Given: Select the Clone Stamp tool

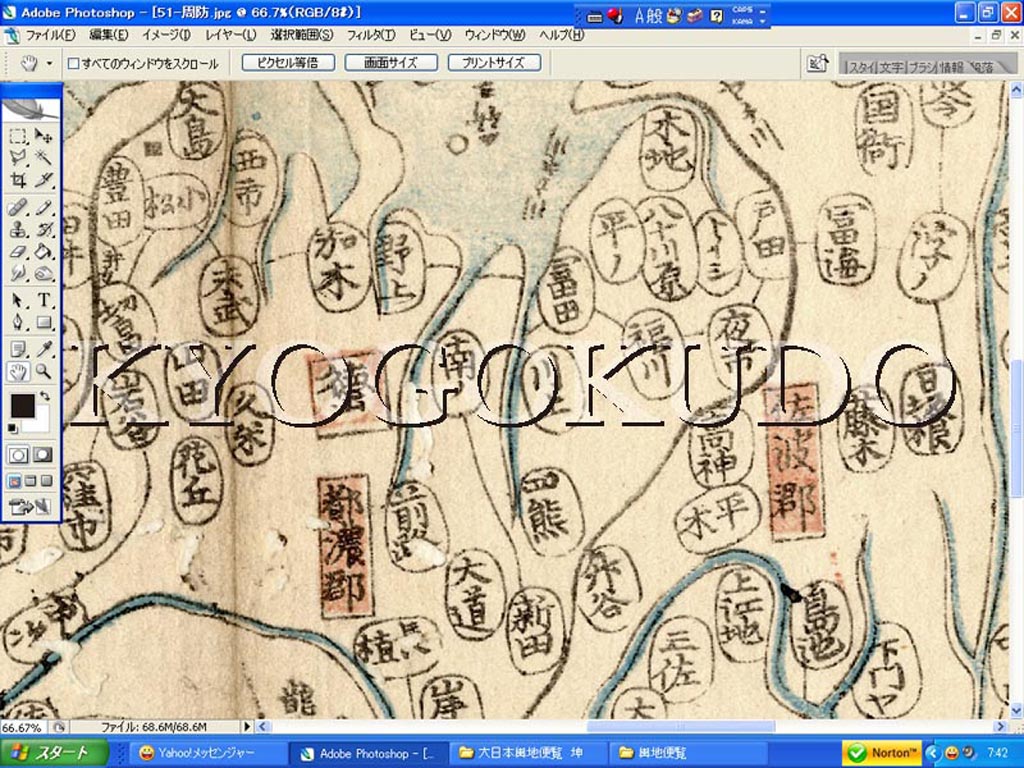Looking at the screenshot, I should [18, 229].
